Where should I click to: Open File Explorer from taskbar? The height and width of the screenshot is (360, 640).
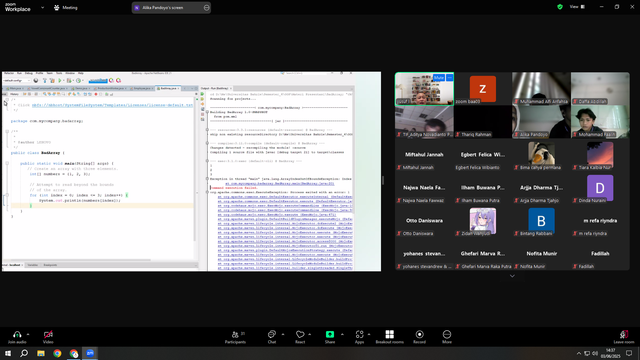coord(41,353)
